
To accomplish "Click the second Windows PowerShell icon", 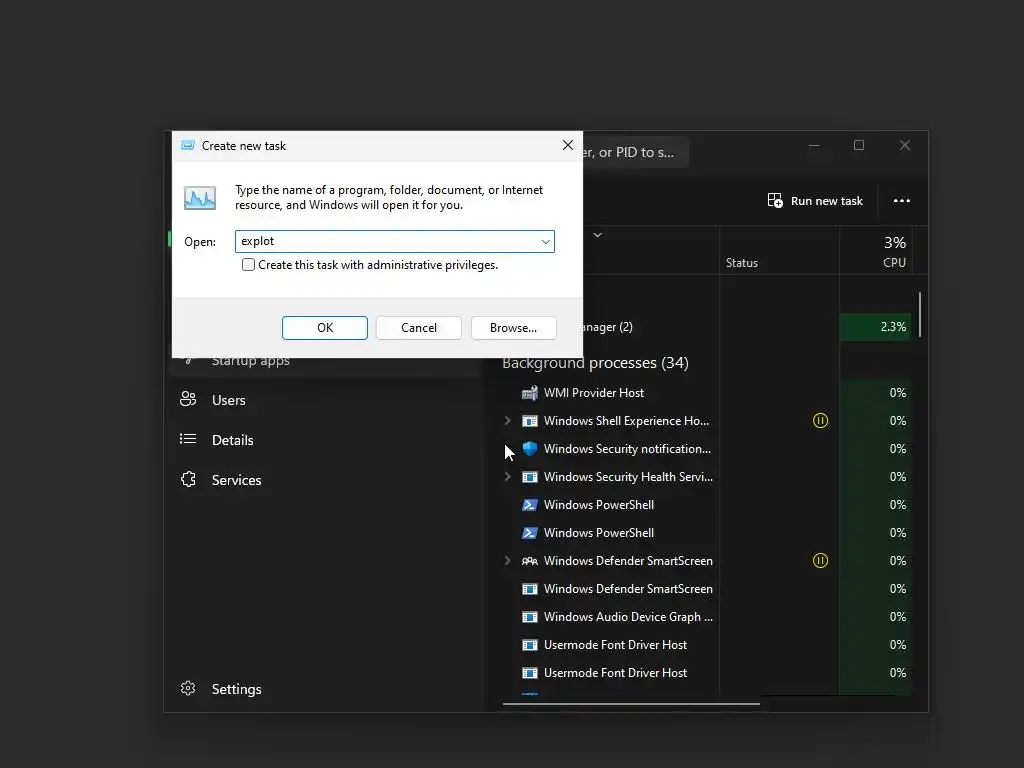I will (530, 533).
